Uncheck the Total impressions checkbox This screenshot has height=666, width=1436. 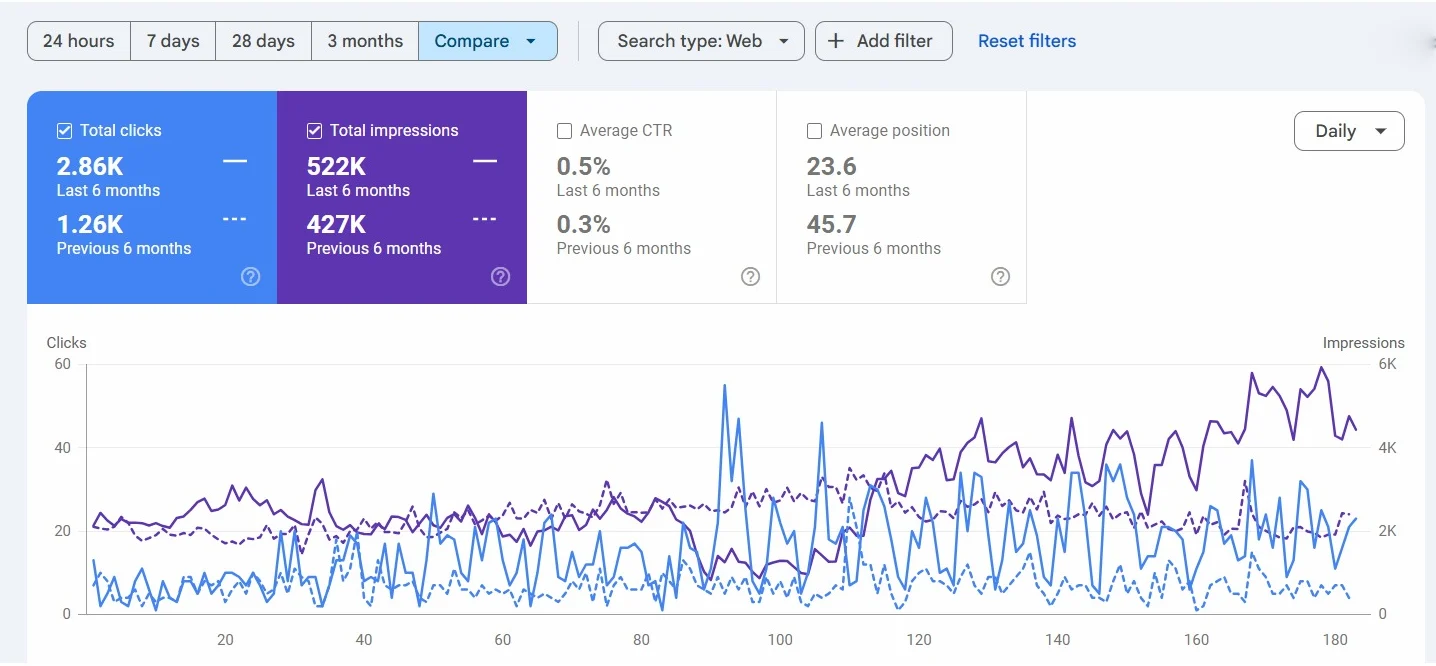(315, 131)
